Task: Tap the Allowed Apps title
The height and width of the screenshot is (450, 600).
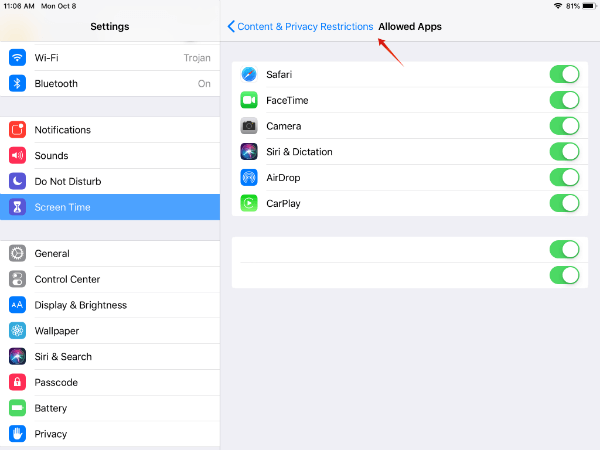Action: pos(410,26)
